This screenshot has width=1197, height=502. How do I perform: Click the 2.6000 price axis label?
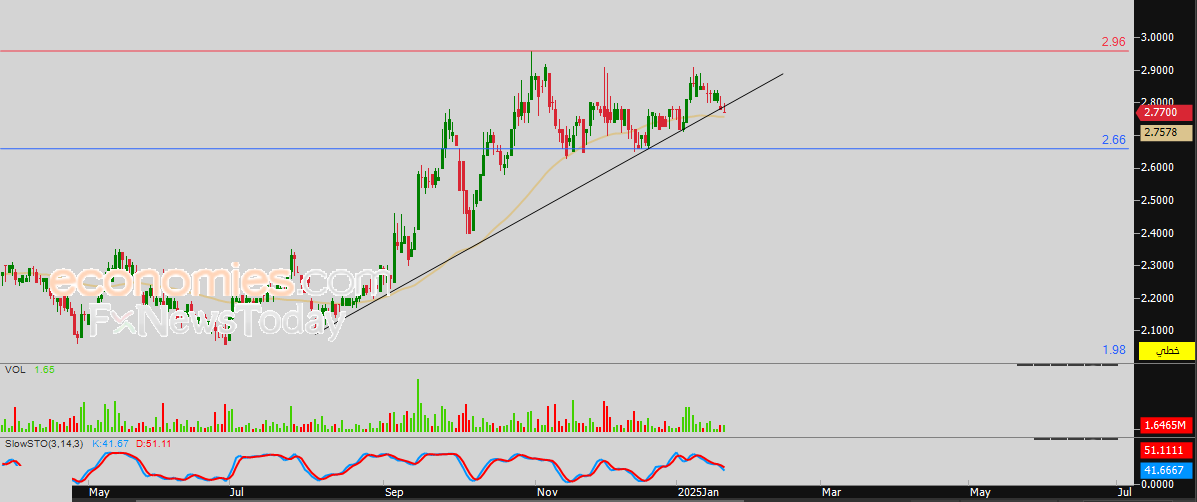pyautogui.click(x=1157, y=167)
